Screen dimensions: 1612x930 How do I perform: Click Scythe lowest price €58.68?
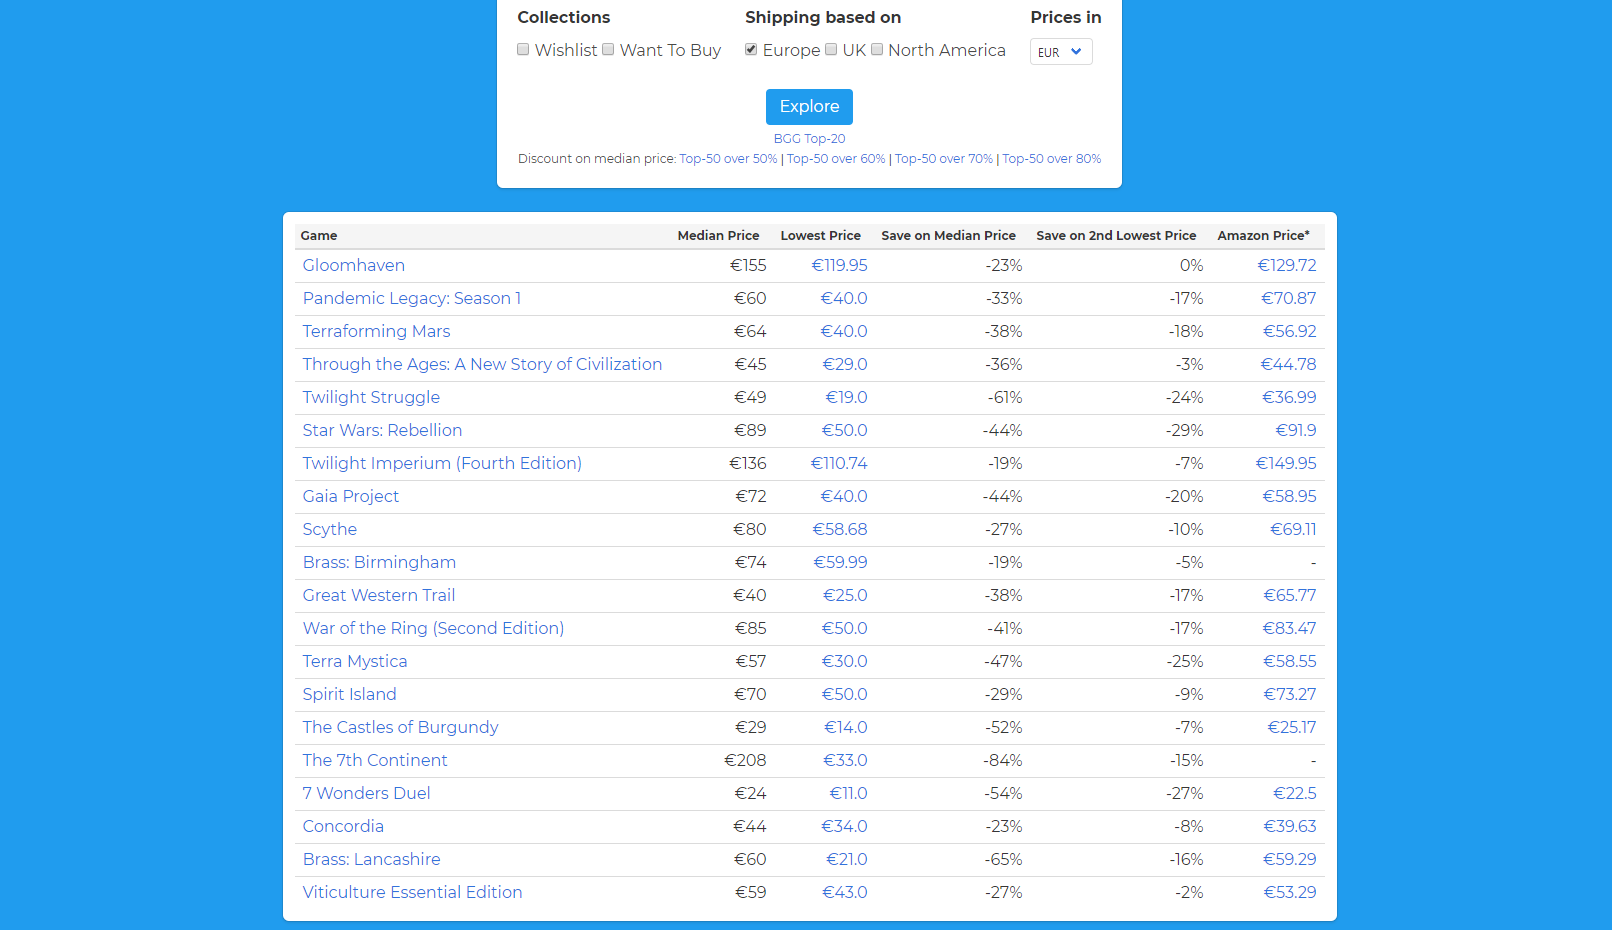pyautogui.click(x=840, y=529)
